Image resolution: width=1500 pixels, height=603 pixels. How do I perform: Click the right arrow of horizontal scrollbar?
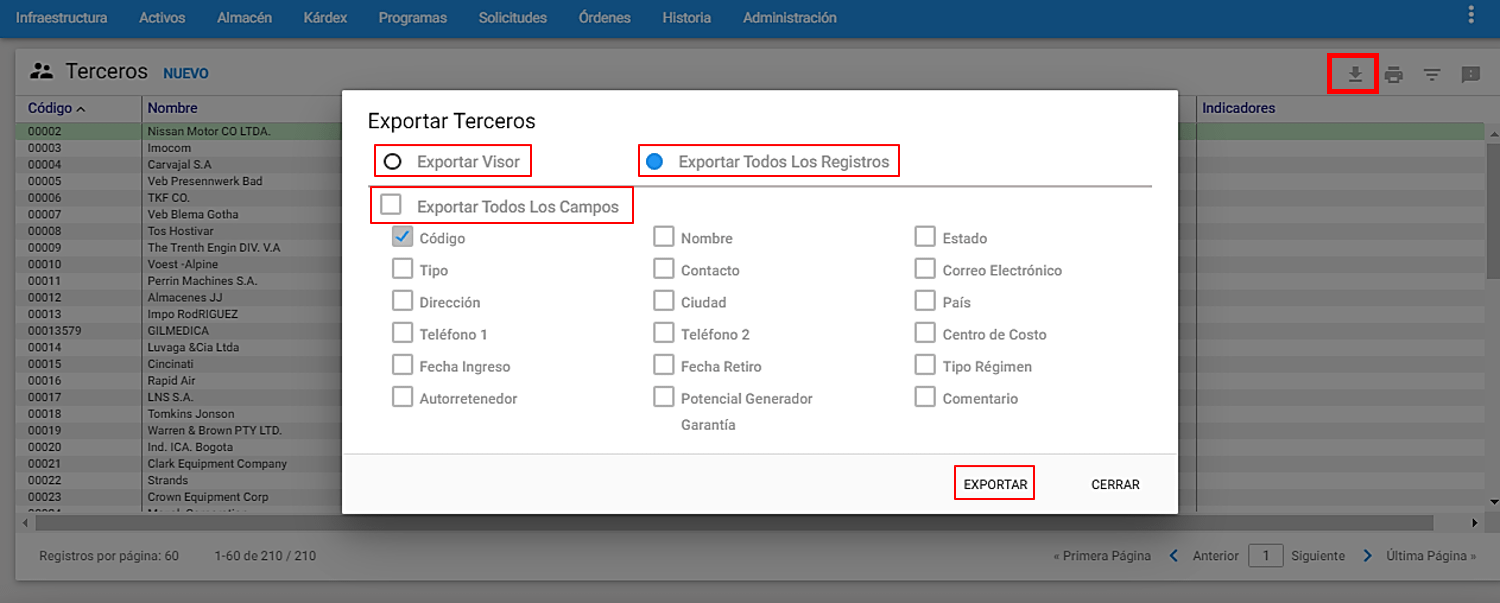click(1474, 523)
